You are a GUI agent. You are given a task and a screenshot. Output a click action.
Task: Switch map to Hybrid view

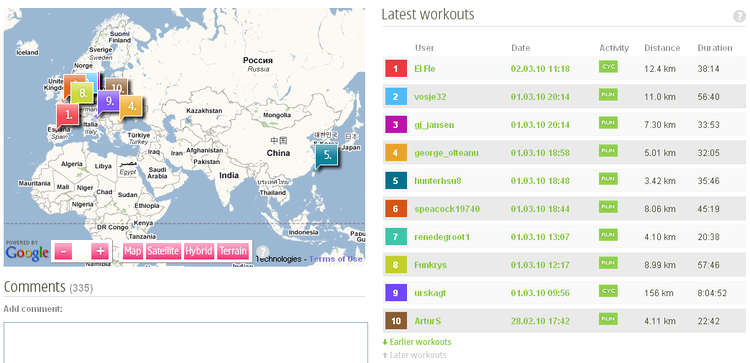pos(199,251)
